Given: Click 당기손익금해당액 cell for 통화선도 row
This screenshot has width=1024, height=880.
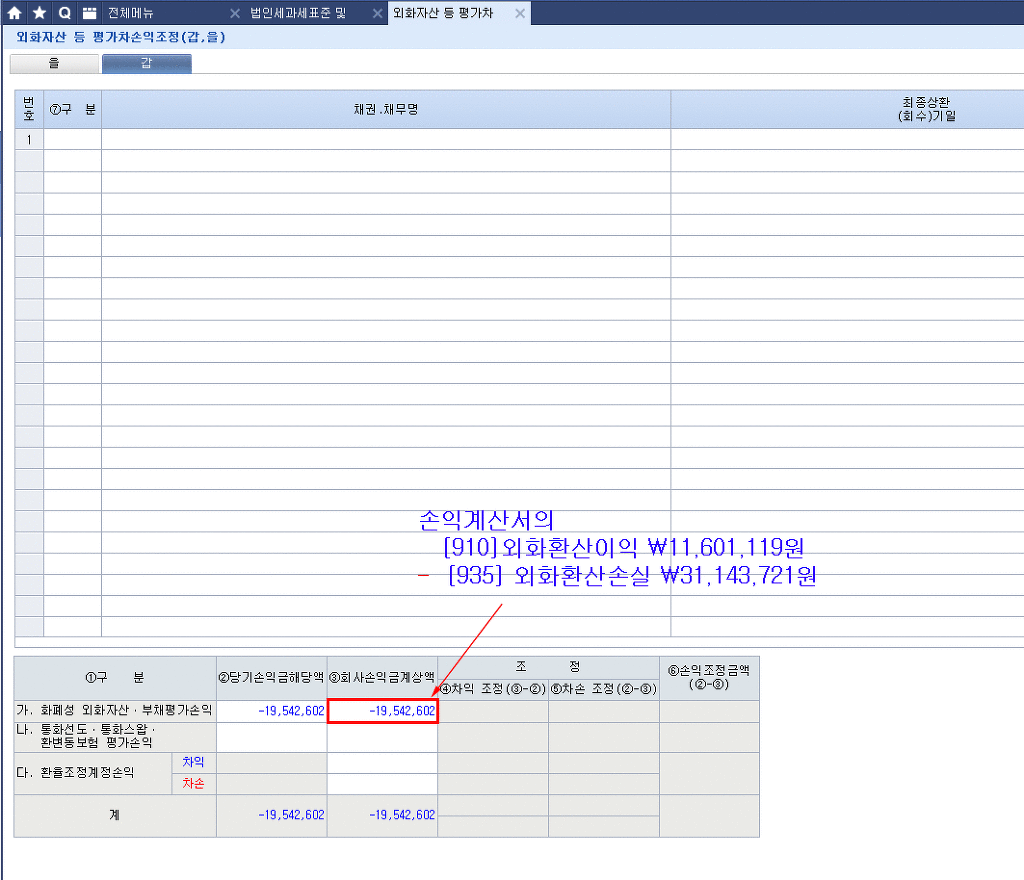Looking at the screenshot, I should 272,737.
